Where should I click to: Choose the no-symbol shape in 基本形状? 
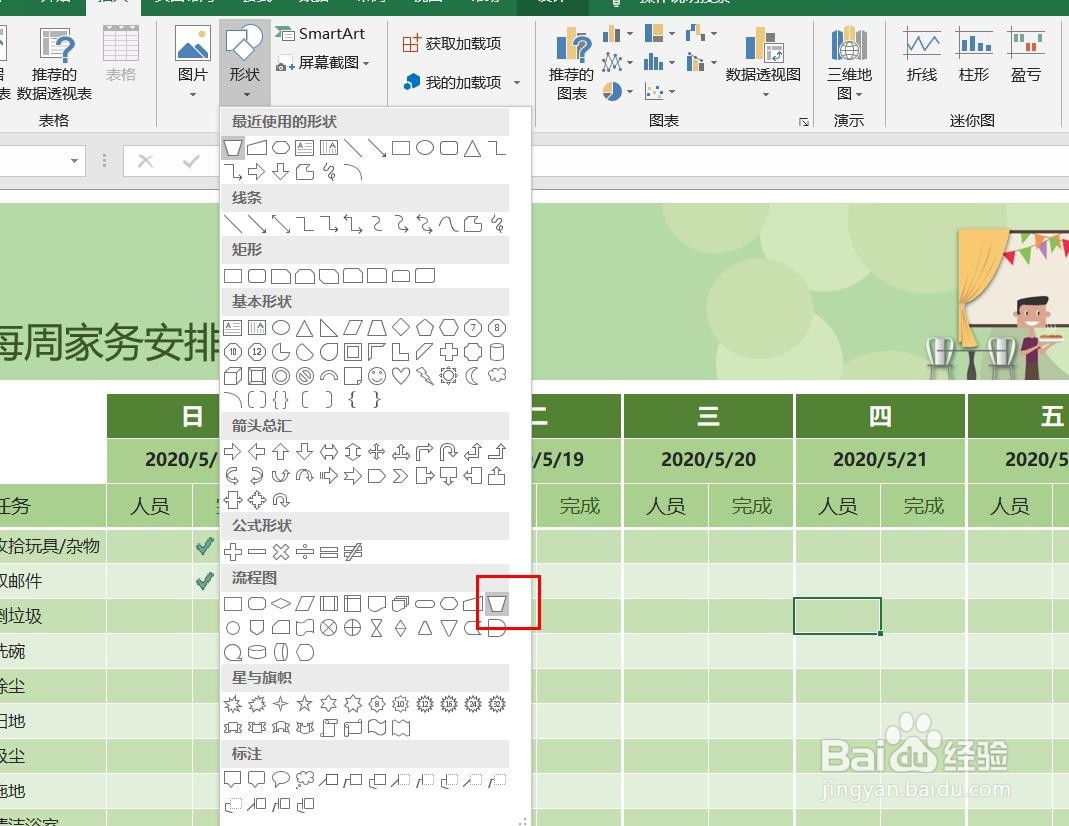[x=305, y=376]
